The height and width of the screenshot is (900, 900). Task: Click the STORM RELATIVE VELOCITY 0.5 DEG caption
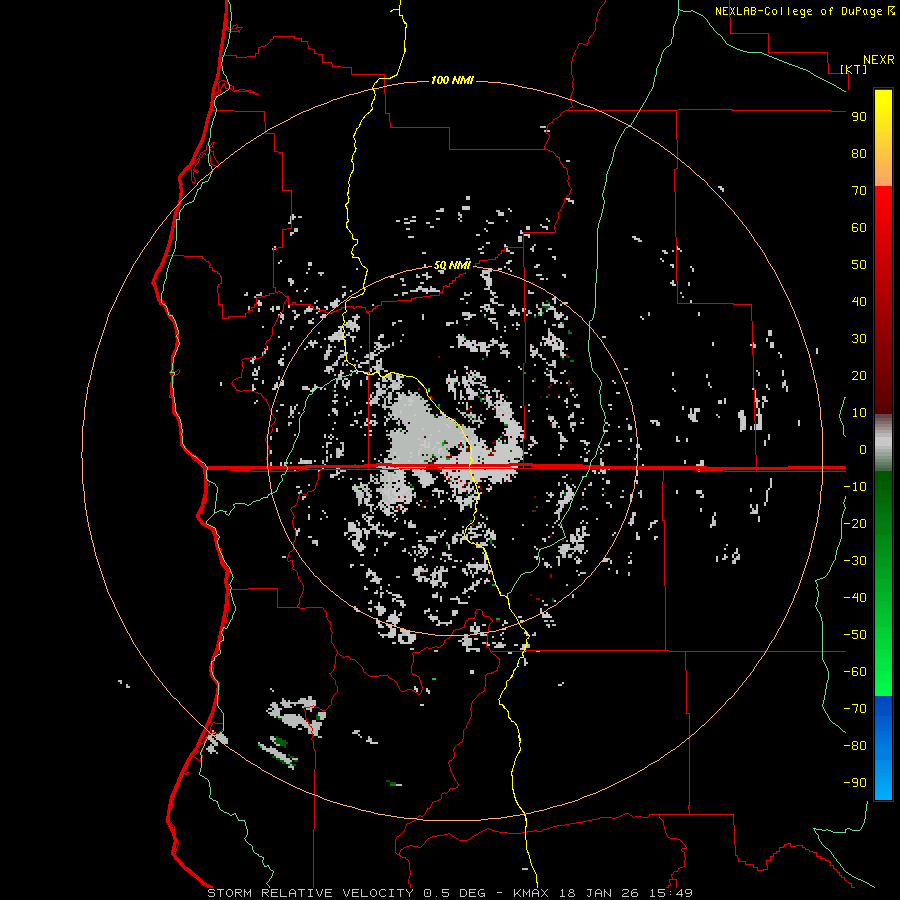tap(346, 893)
